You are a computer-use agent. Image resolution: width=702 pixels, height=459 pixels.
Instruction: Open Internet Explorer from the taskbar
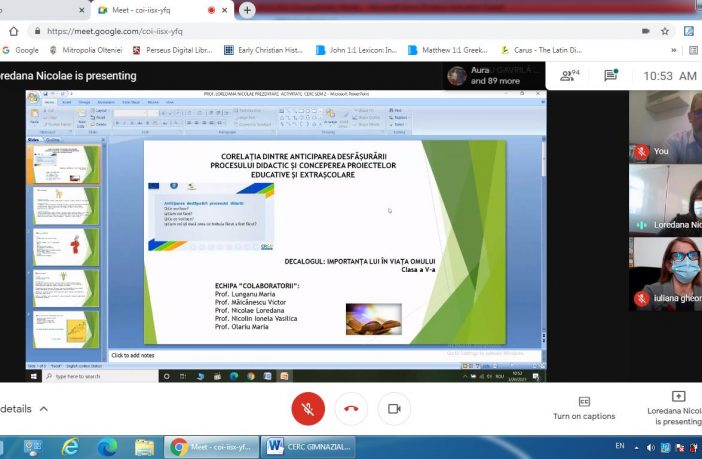tap(70, 447)
